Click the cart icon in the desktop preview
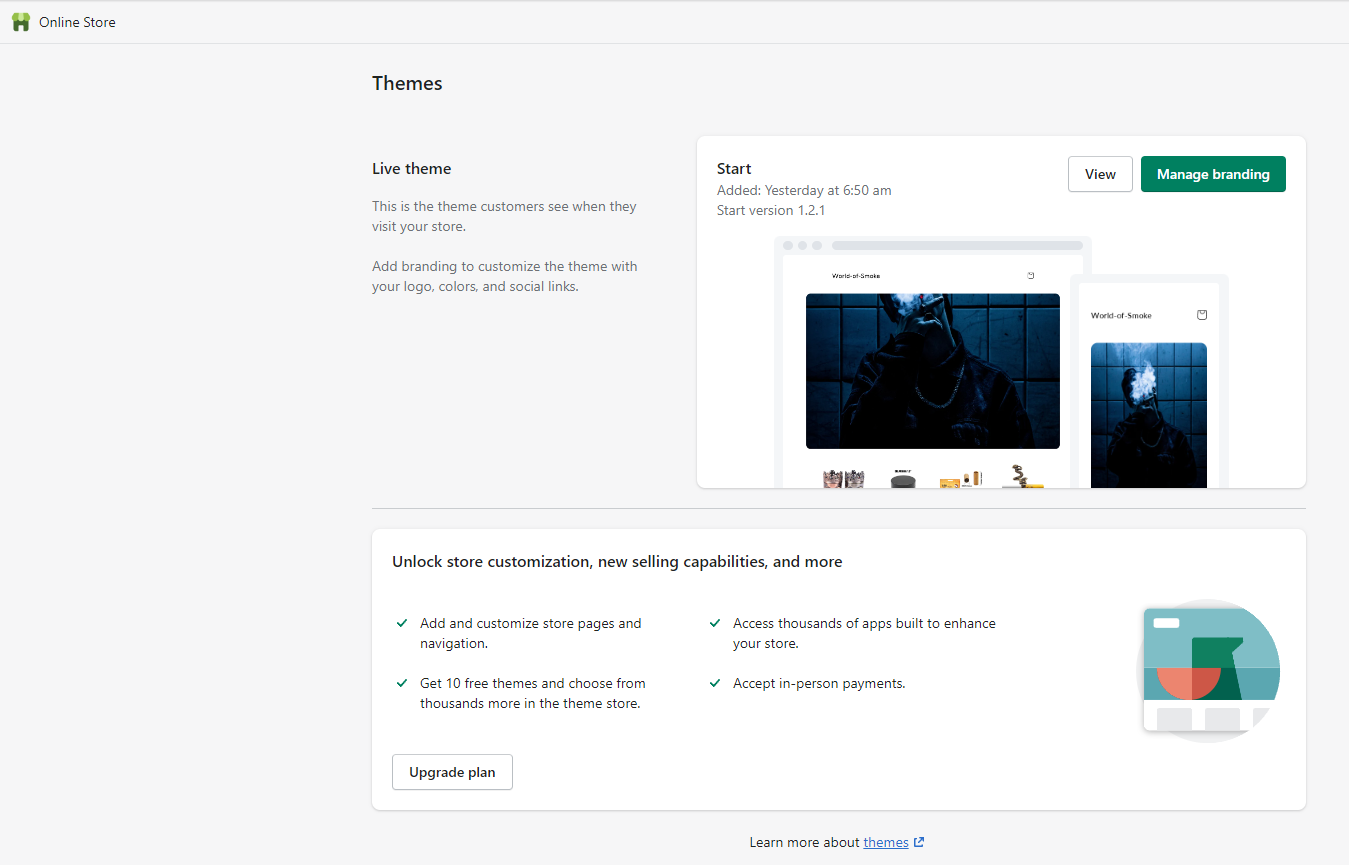 coord(1030,276)
